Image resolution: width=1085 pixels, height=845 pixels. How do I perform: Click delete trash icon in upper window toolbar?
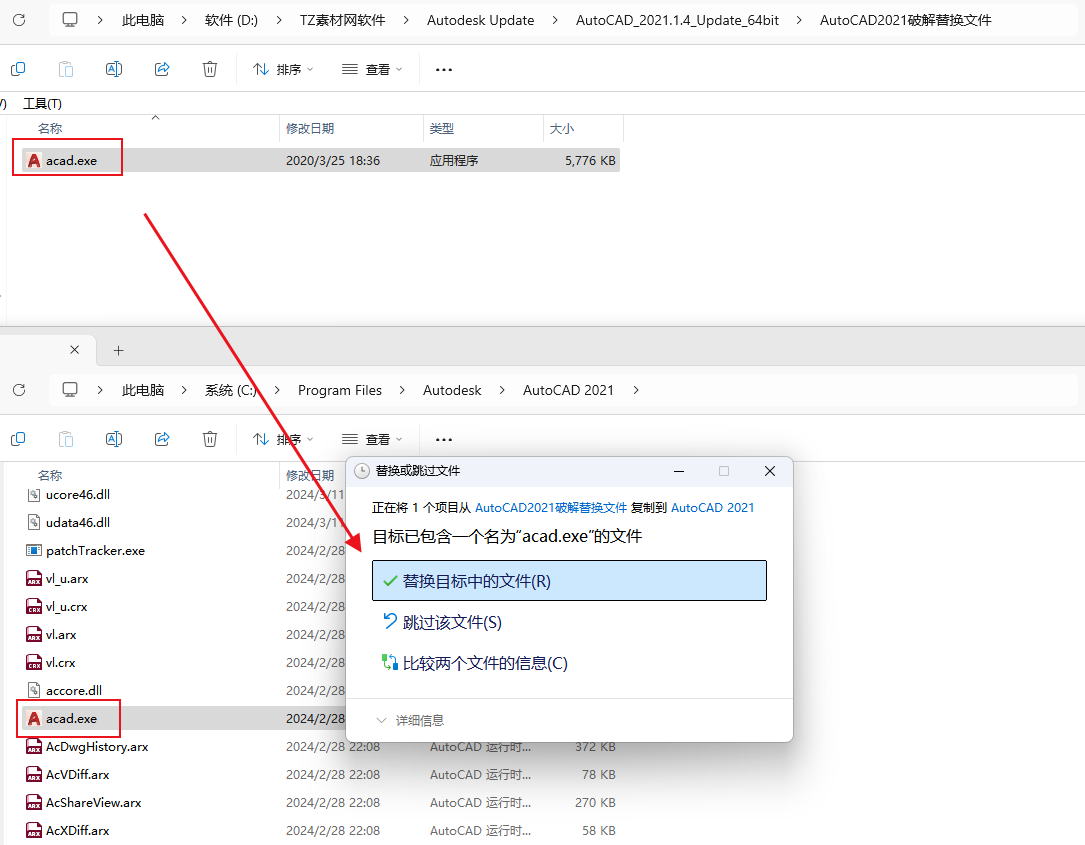[210, 69]
